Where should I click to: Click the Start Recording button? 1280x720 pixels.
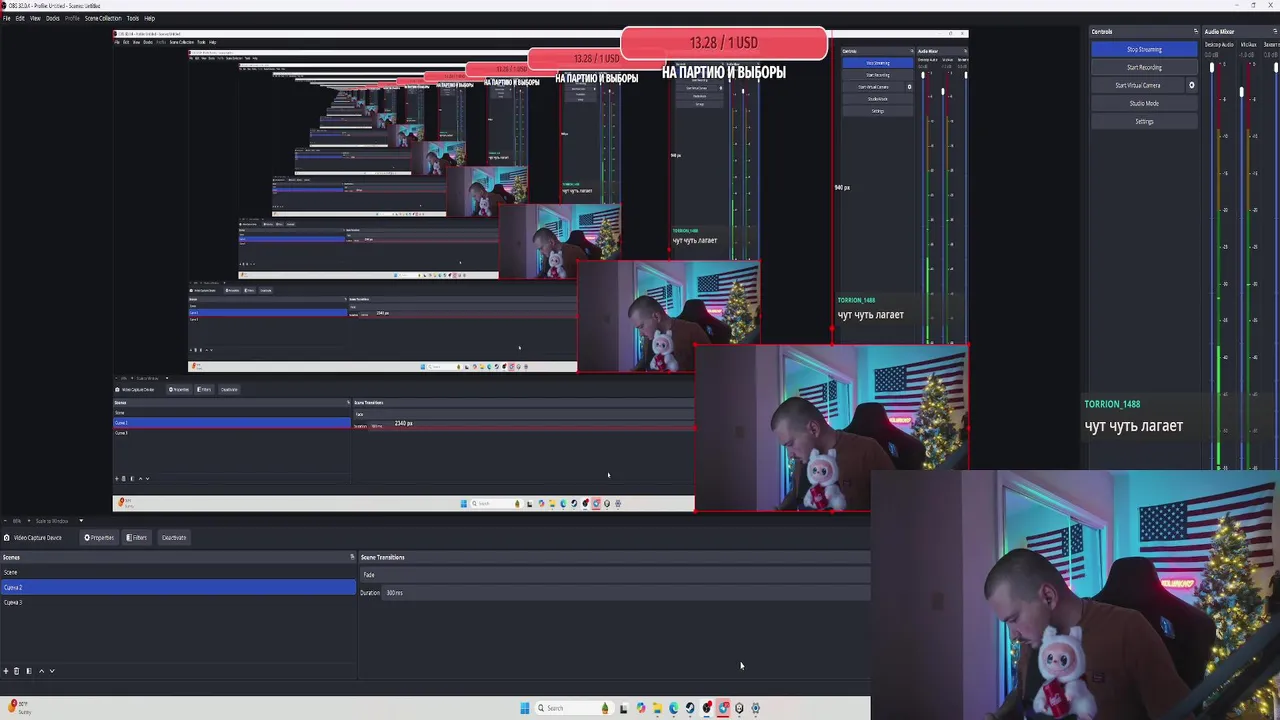point(1144,67)
